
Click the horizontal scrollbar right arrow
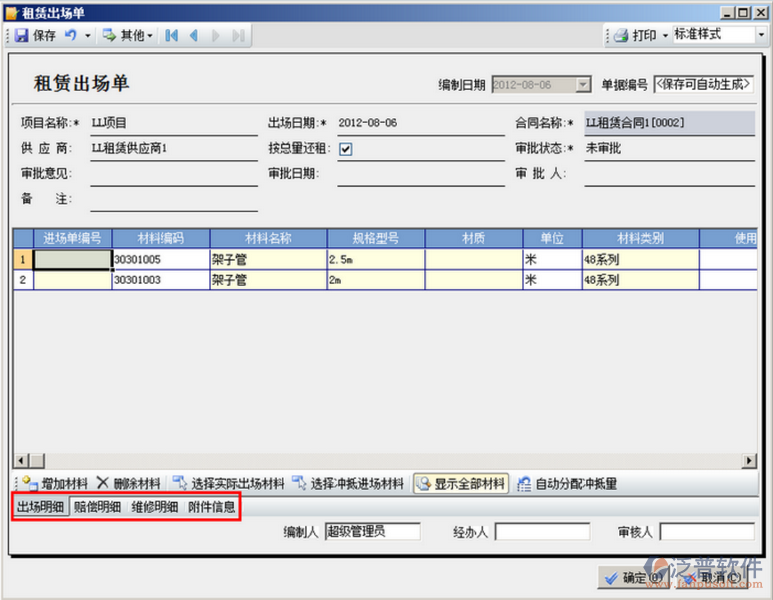[749, 460]
